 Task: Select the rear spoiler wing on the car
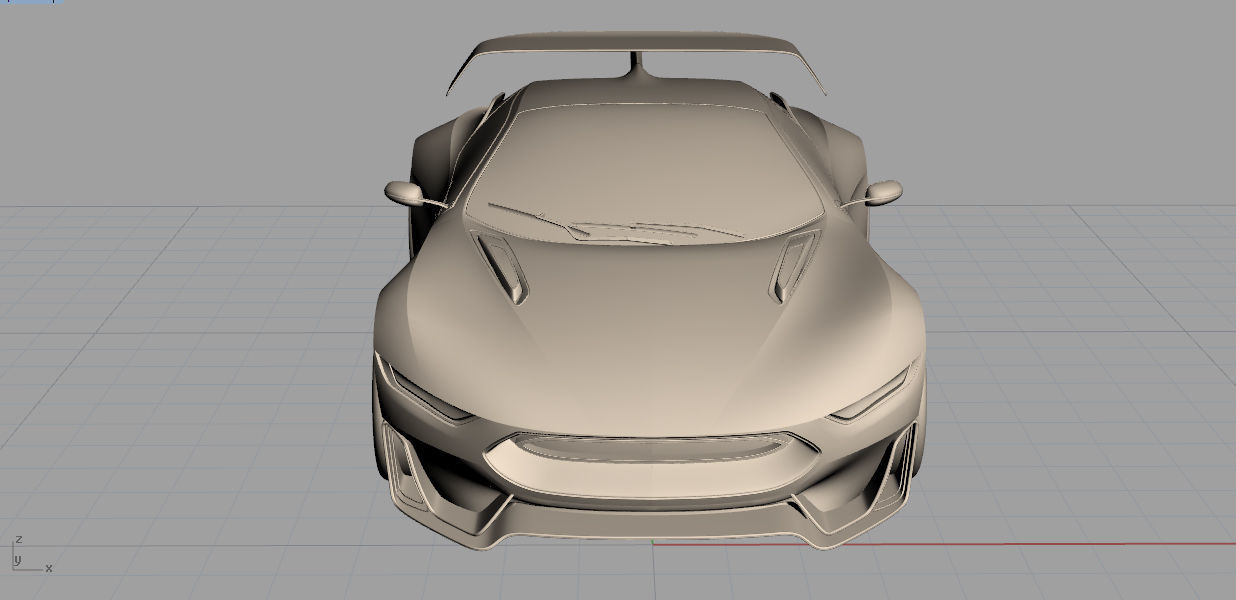coord(636,44)
